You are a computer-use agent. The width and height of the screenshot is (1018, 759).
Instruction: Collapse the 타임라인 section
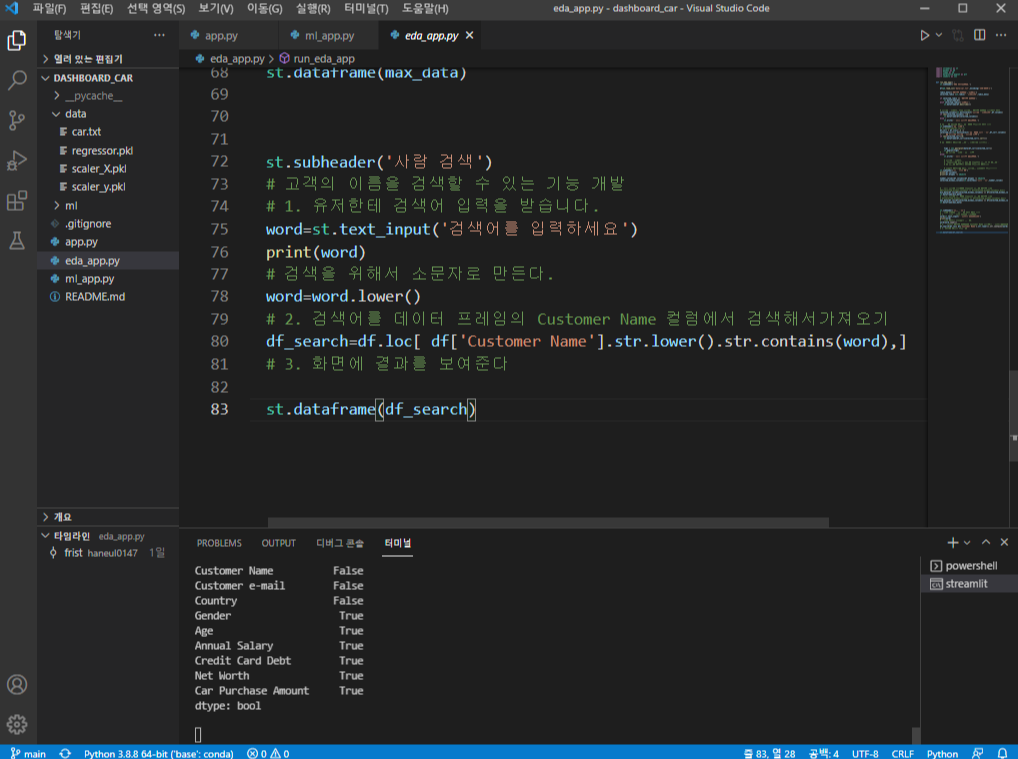pyautogui.click(x=108, y=536)
